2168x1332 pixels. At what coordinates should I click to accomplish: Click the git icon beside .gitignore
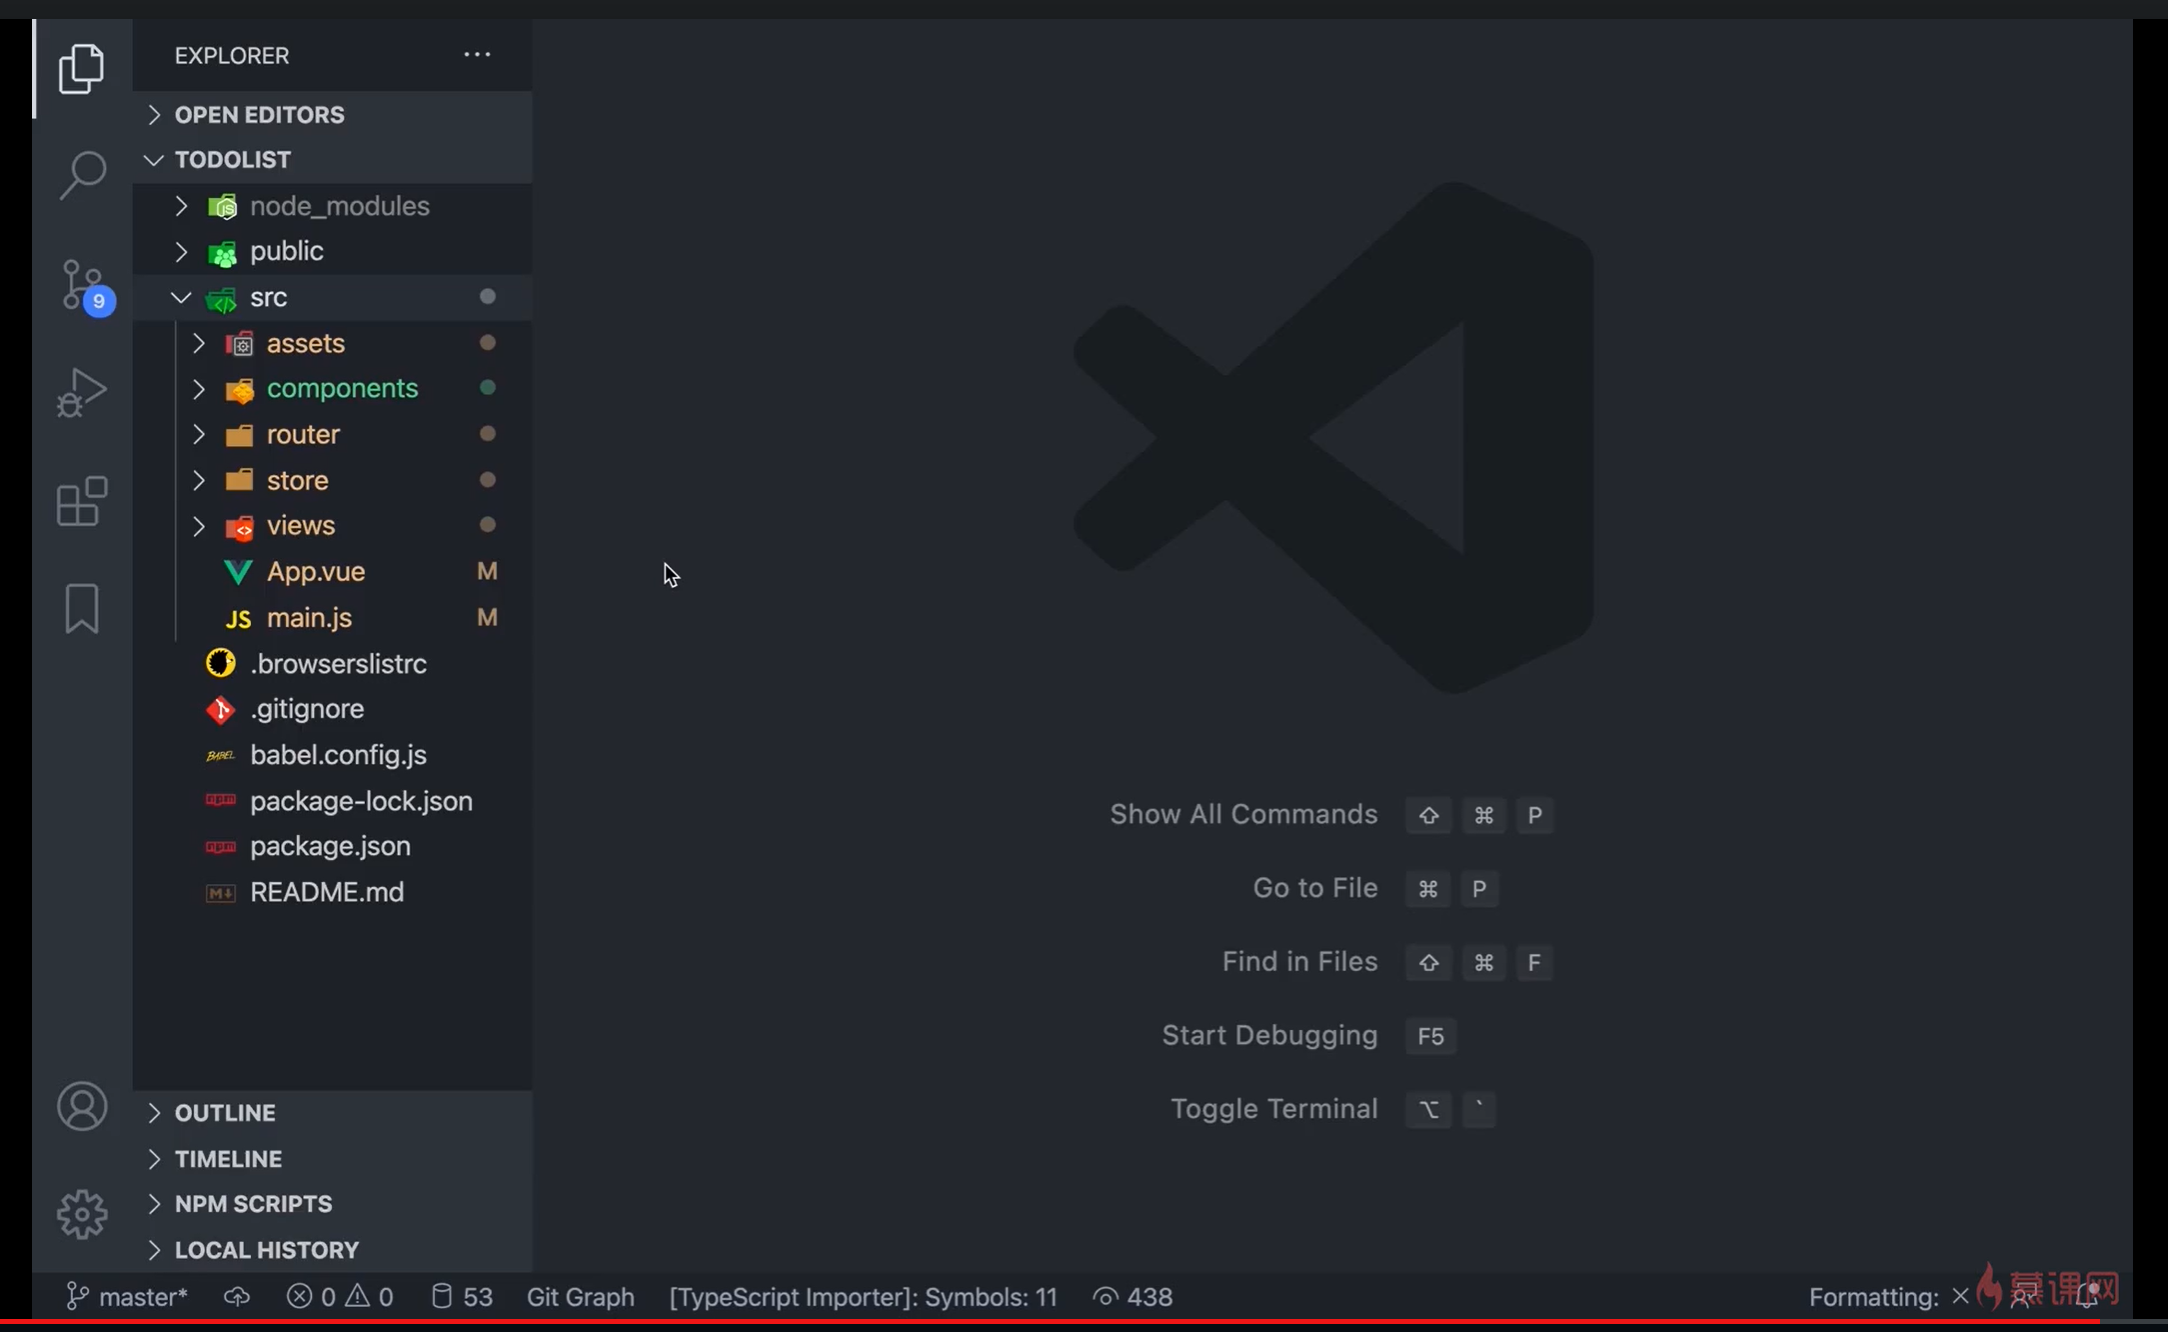pos(220,710)
